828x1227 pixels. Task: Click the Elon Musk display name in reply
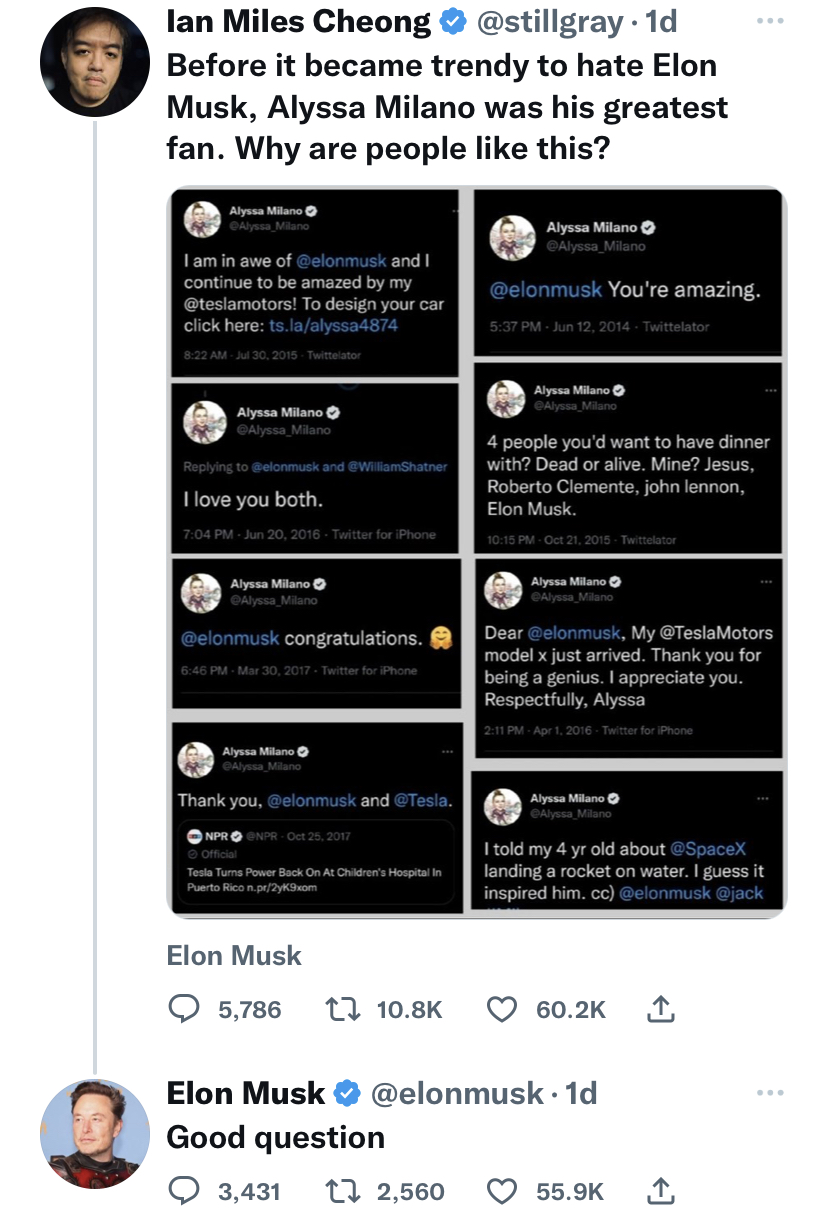point(246,1093)
